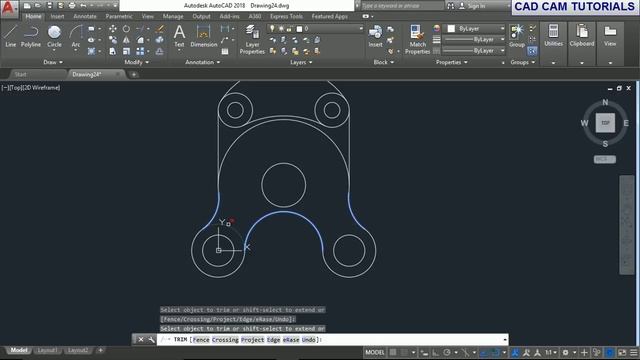Click Sign In button

[473, 6]
